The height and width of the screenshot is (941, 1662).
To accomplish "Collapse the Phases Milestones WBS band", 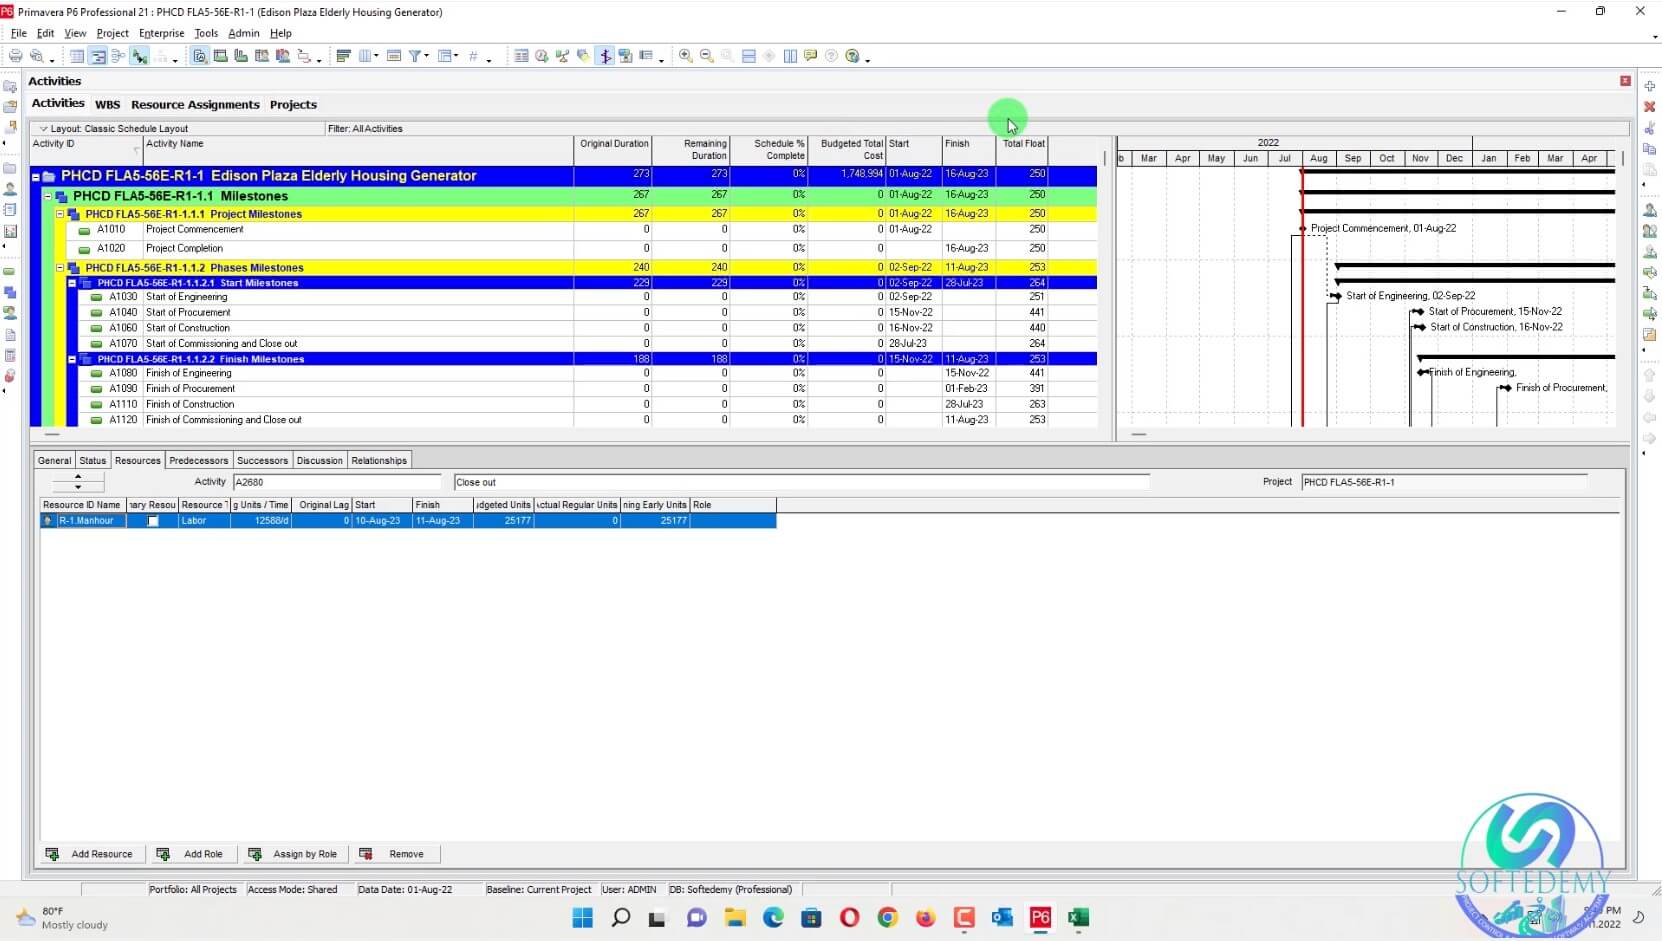I will 60,268.
